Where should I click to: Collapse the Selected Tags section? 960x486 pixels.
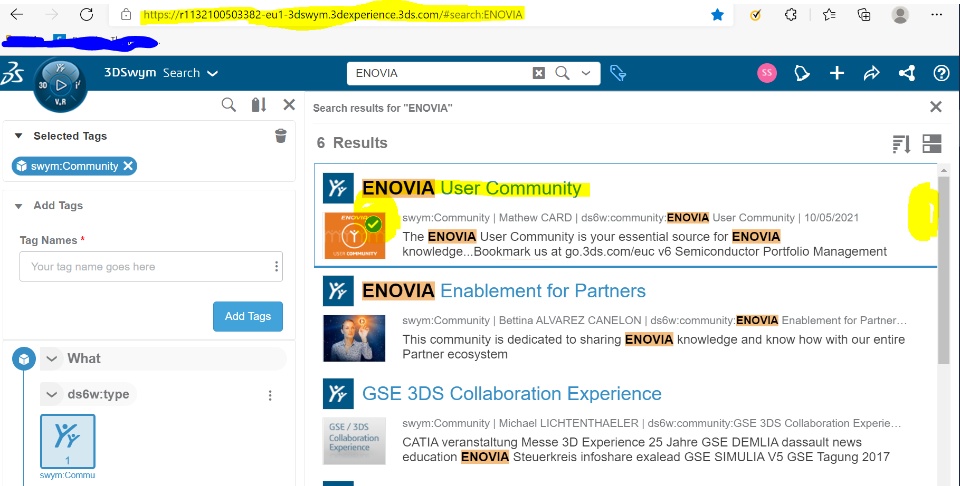click(x=18, y=136)
